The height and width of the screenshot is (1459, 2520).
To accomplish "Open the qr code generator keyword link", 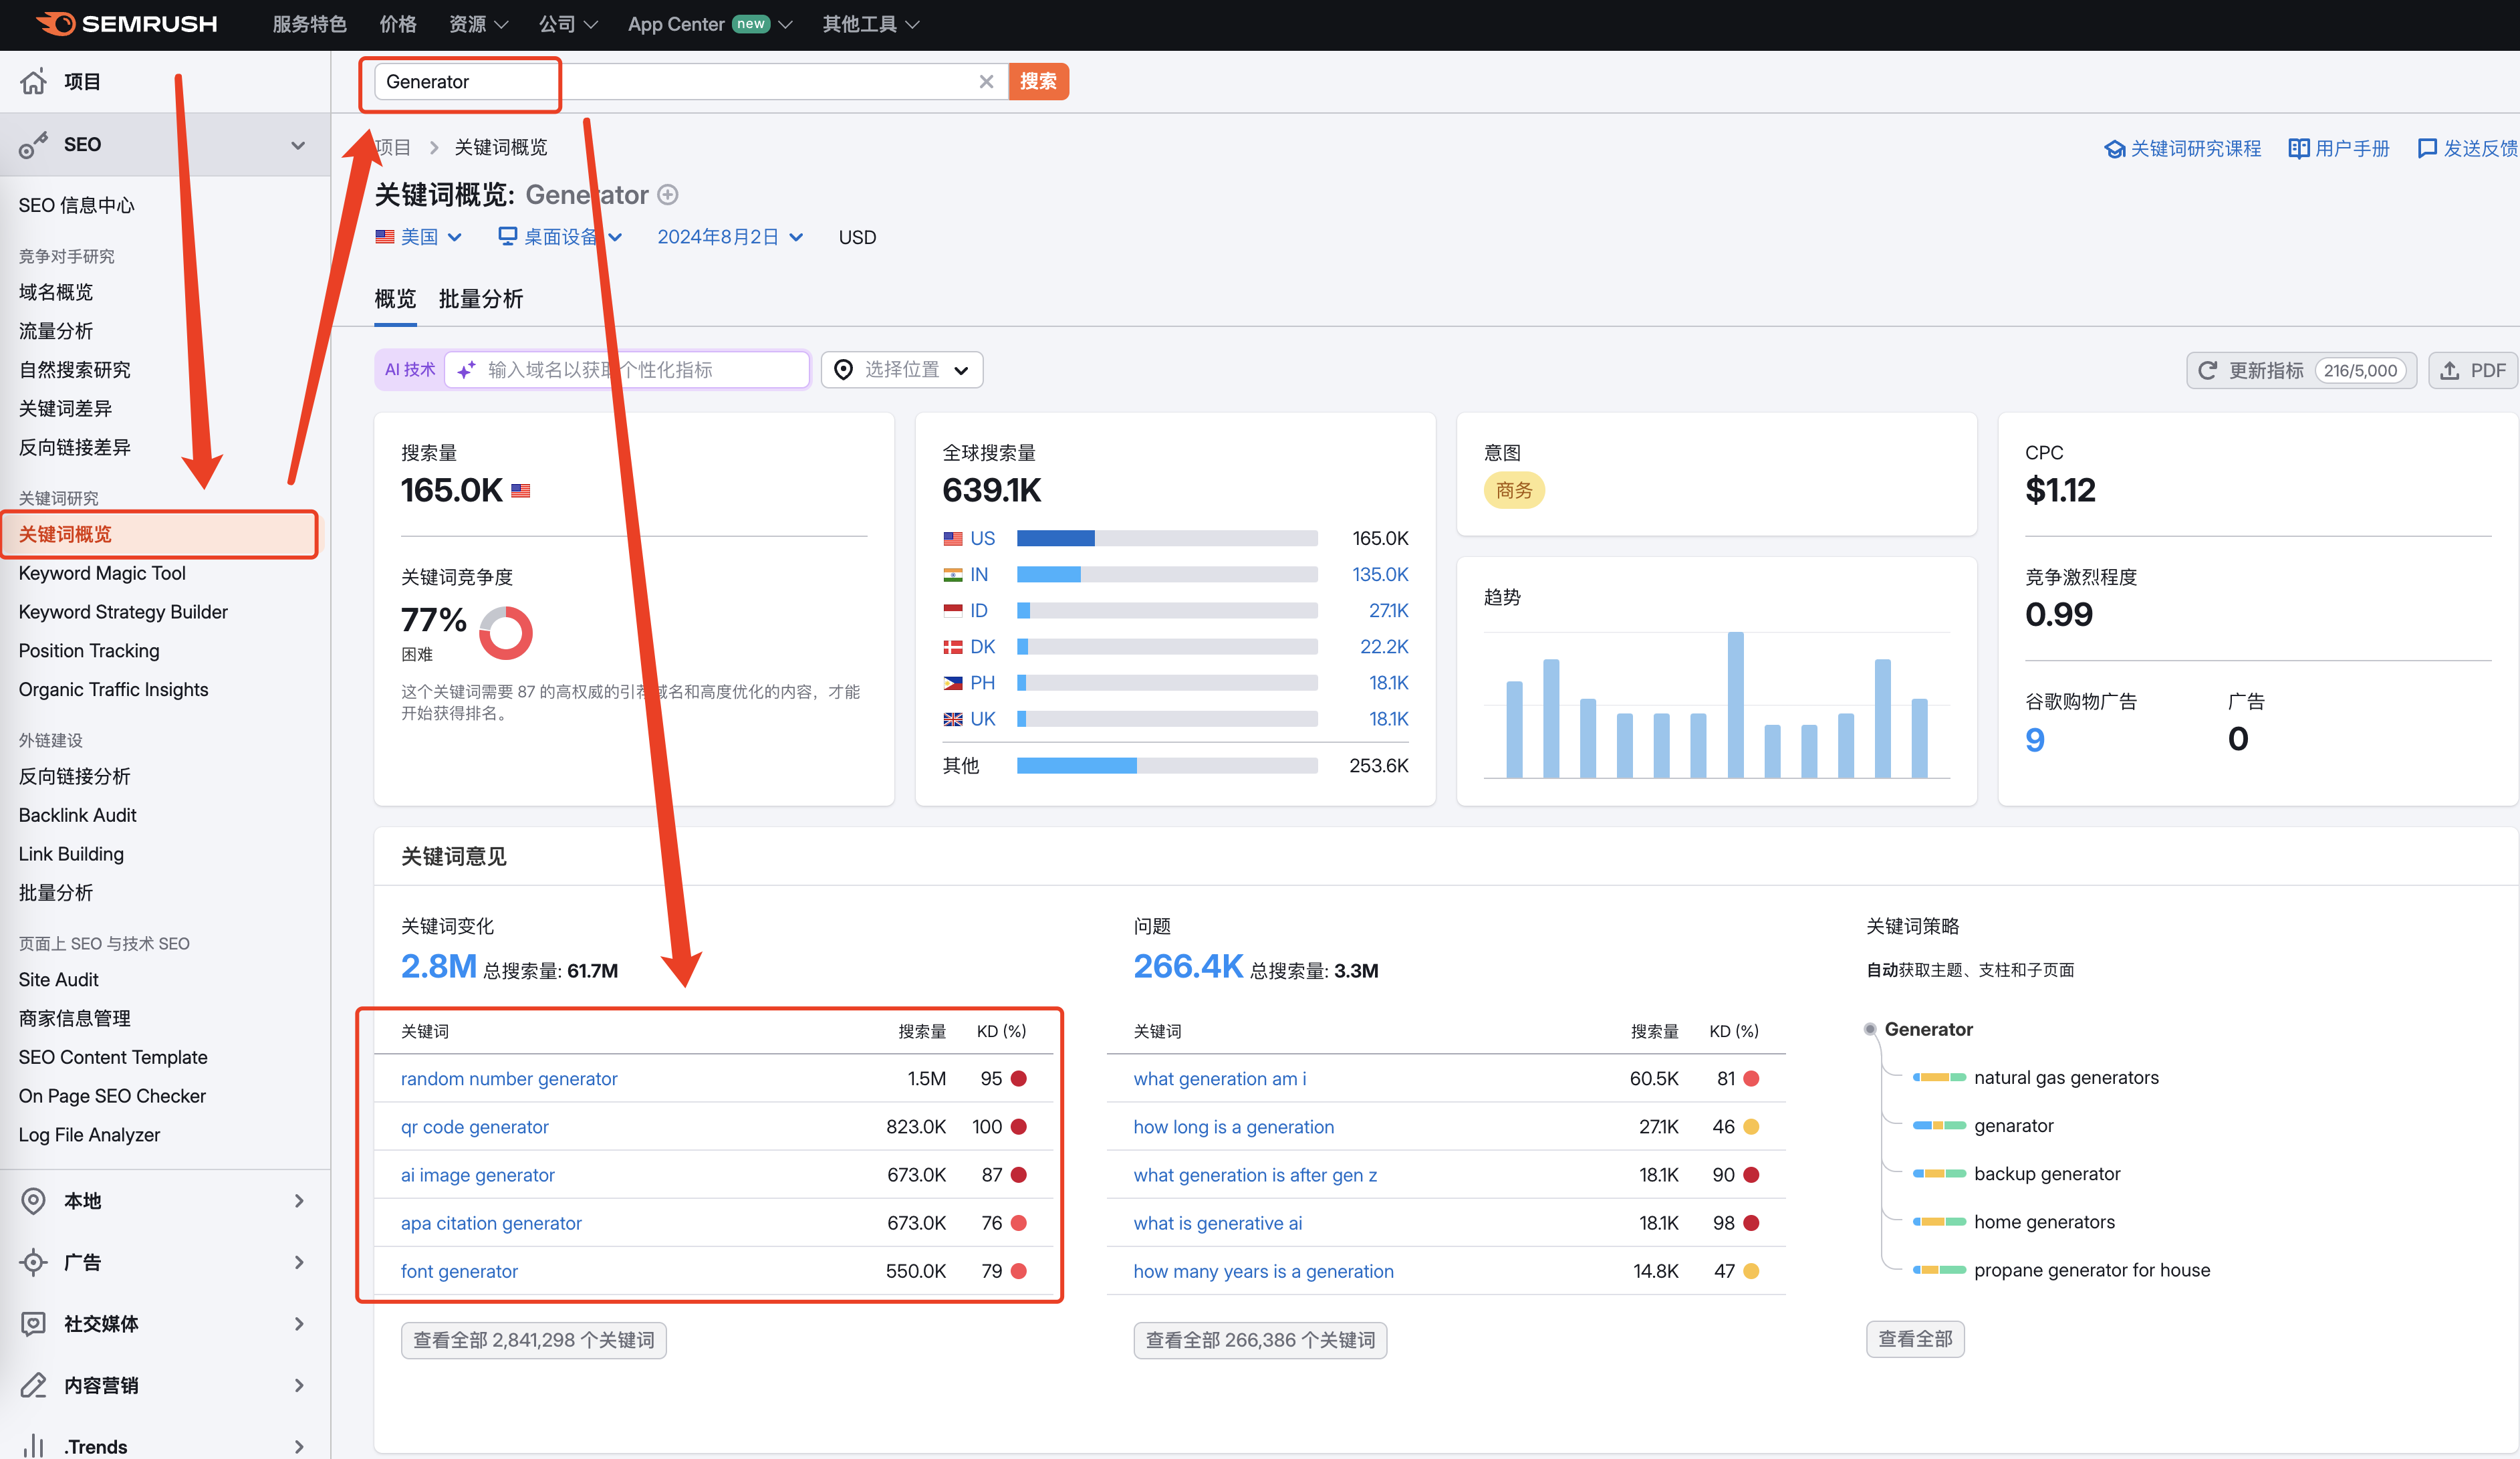I will pos(475,1127).
